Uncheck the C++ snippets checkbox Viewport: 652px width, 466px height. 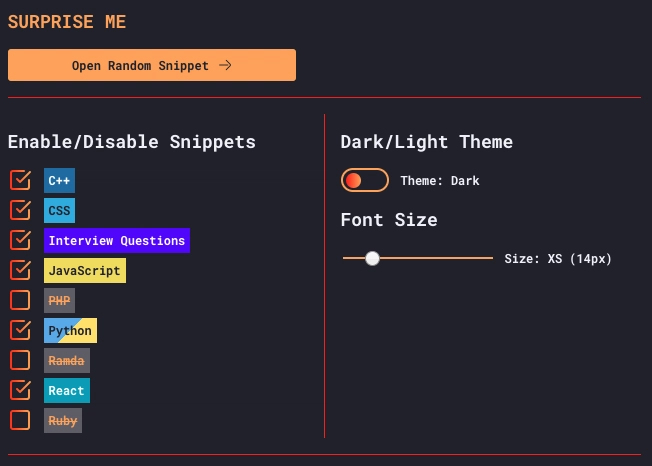click(20, 180)
